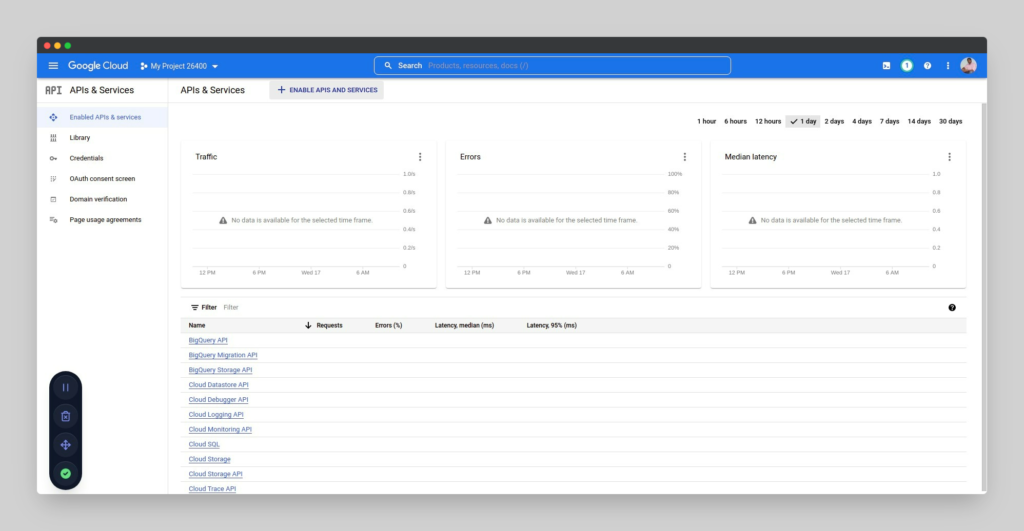Open the user account avatar
Screen dimensions: 1024x531
tap(968, 65)
